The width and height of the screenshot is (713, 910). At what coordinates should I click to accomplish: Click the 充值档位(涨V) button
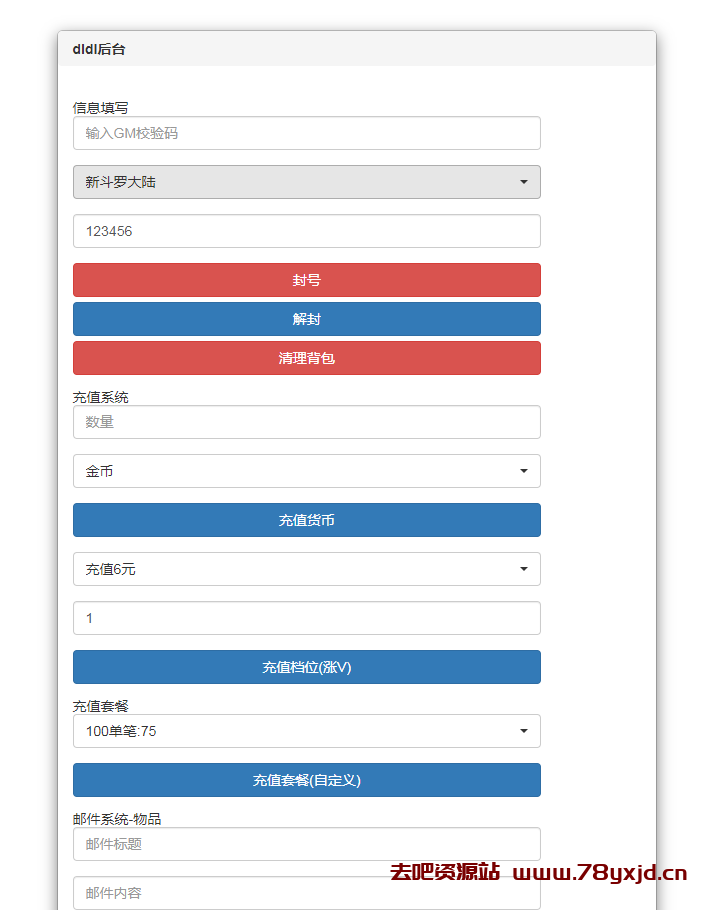pyautogui.click(x=306, y=667)
